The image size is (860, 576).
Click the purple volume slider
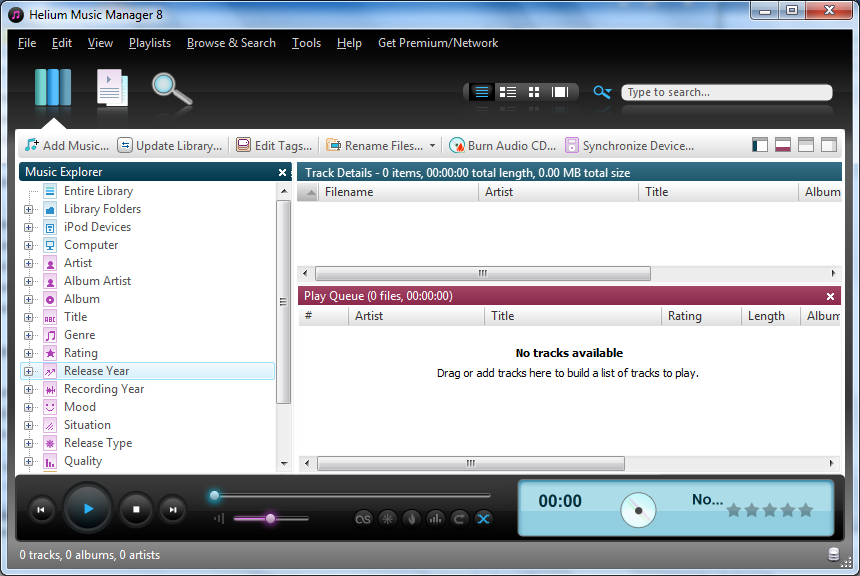coord(271,518)
